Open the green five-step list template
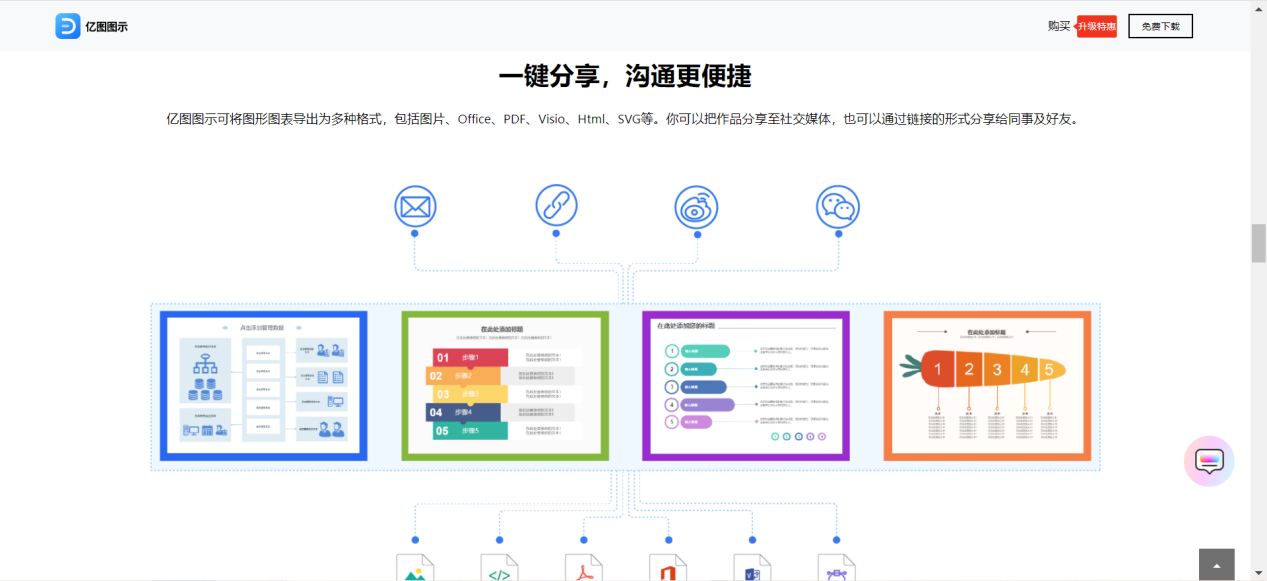Viewport: 1267px width, 581px height. pyautogui.click(x=504, y=386)
